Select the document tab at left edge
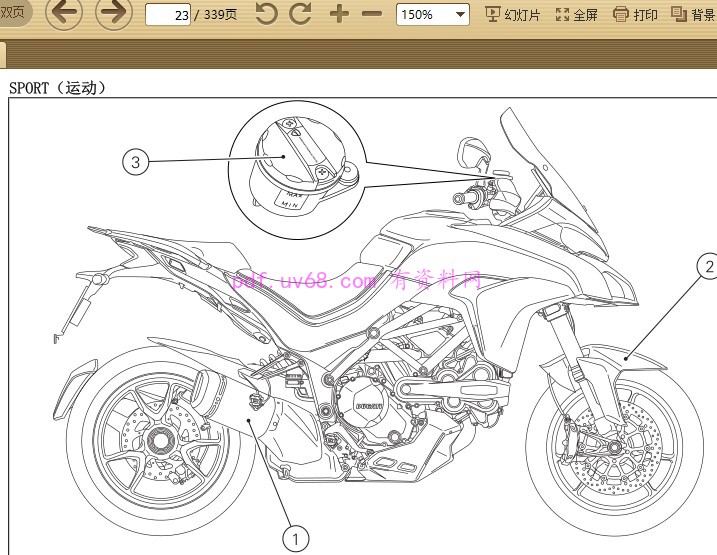Screen dimensions: 717x555 click(3, 55)
